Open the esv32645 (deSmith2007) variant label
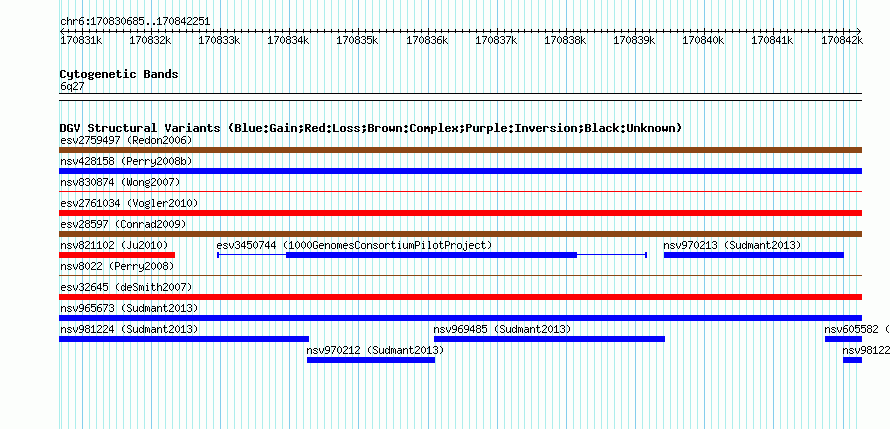The height and width of the screenshot is (429, 890). 126,287
